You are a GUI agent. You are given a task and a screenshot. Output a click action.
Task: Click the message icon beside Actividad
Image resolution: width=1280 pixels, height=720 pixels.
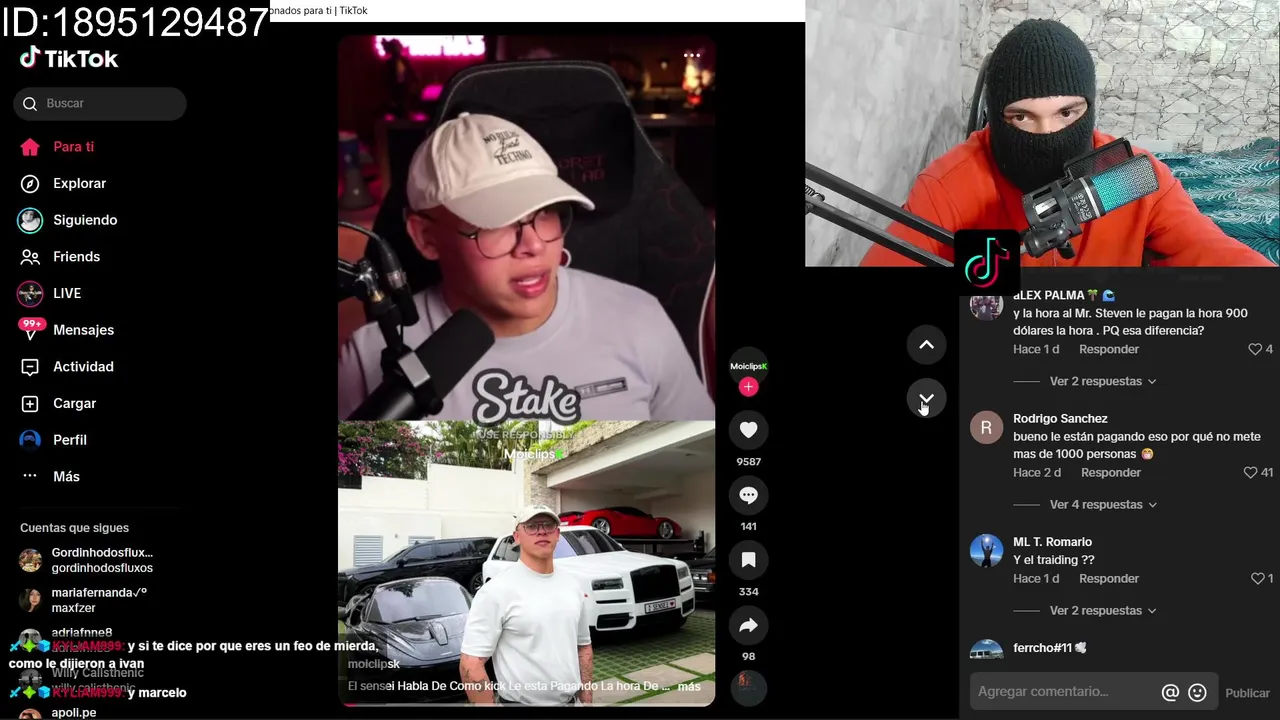(x=30, y=367)
